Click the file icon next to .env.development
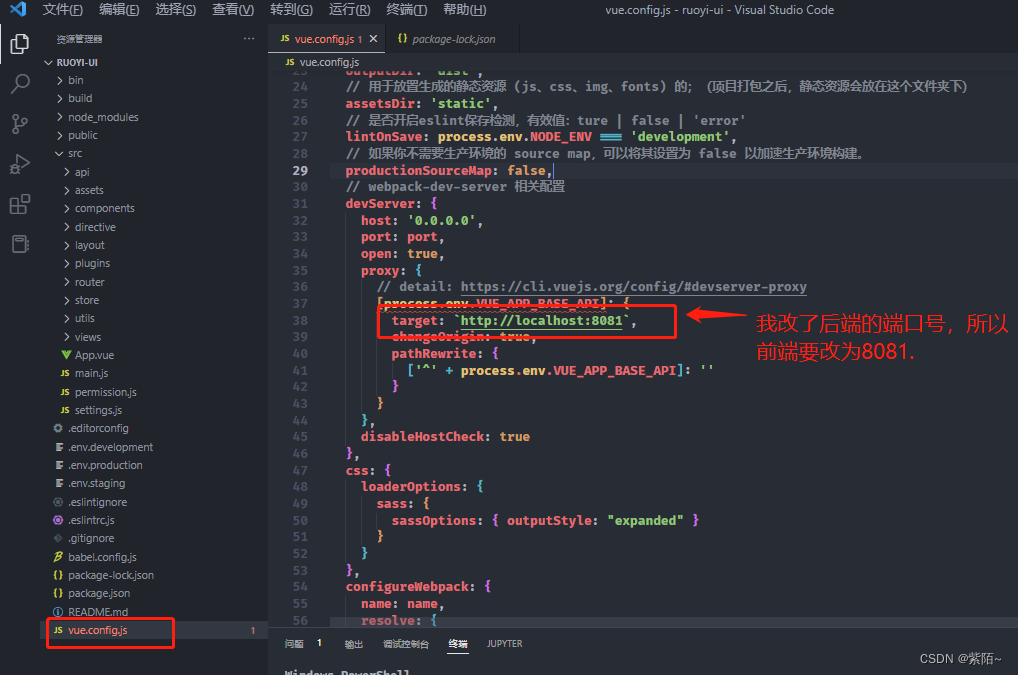This screenshot has width=1018, height=675. (x=59, y=447)
